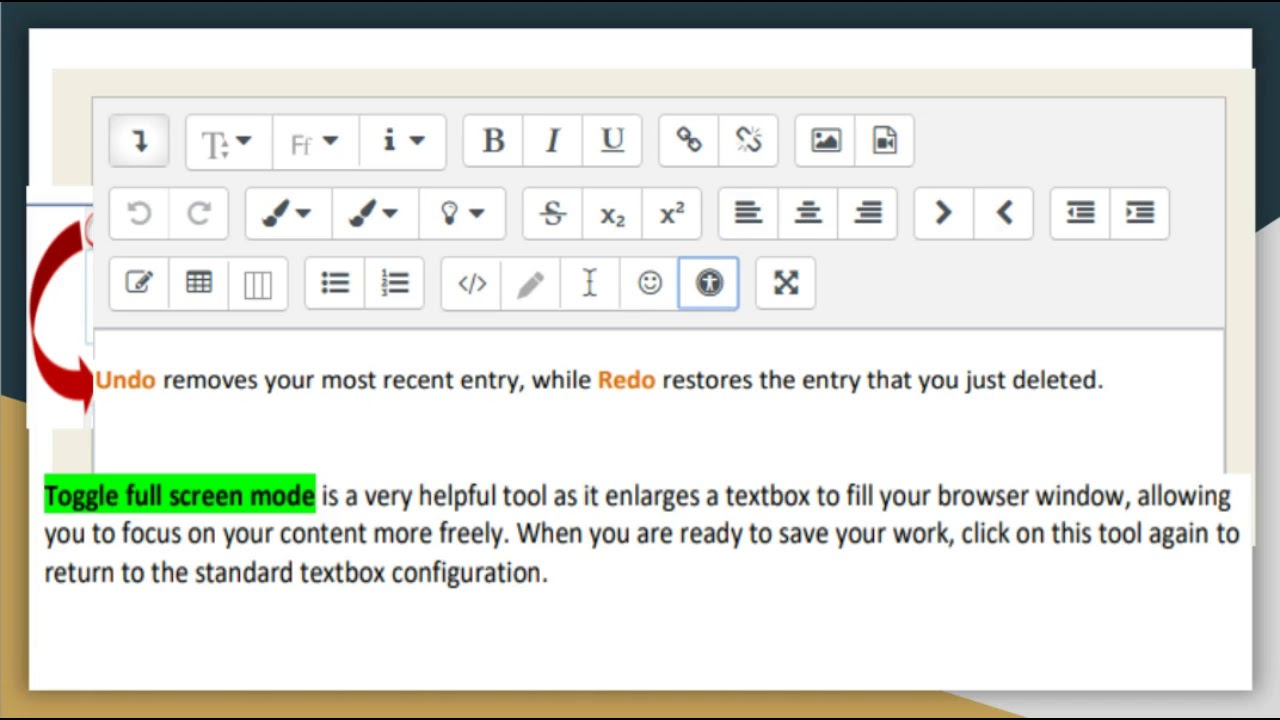This screenshot has height=720, width=1280.
Task: Toggle full screen mode icon
Action: pos(786,284)
